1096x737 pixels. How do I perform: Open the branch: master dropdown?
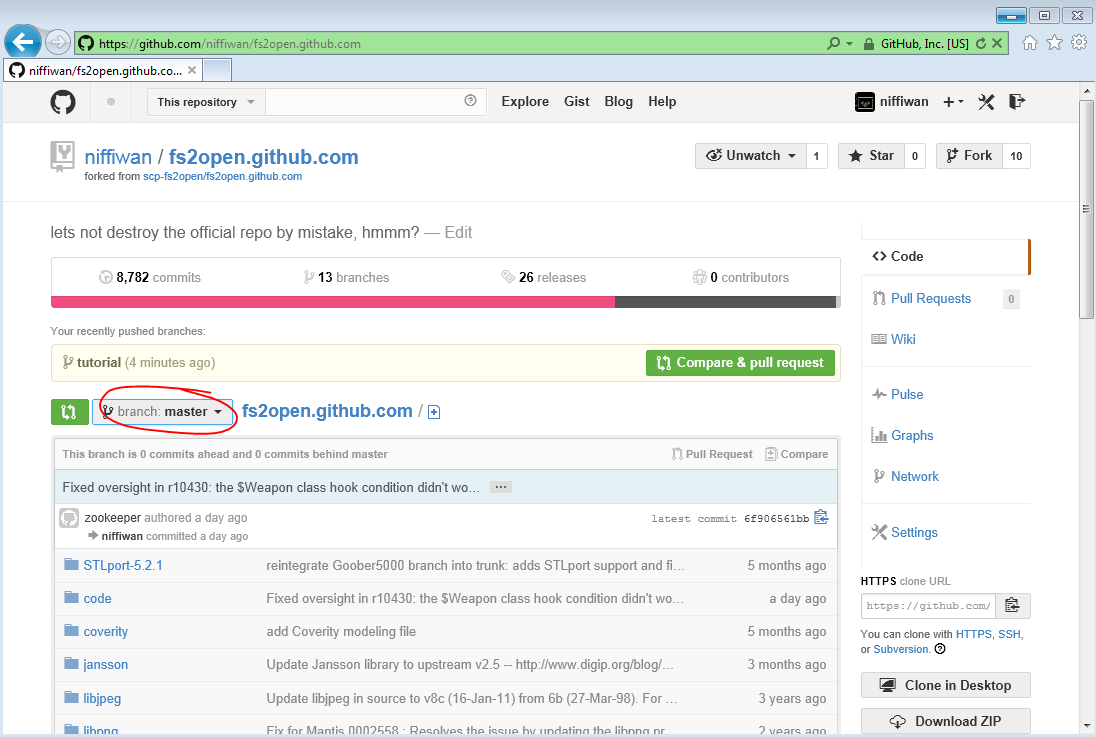tap(163, 412)
